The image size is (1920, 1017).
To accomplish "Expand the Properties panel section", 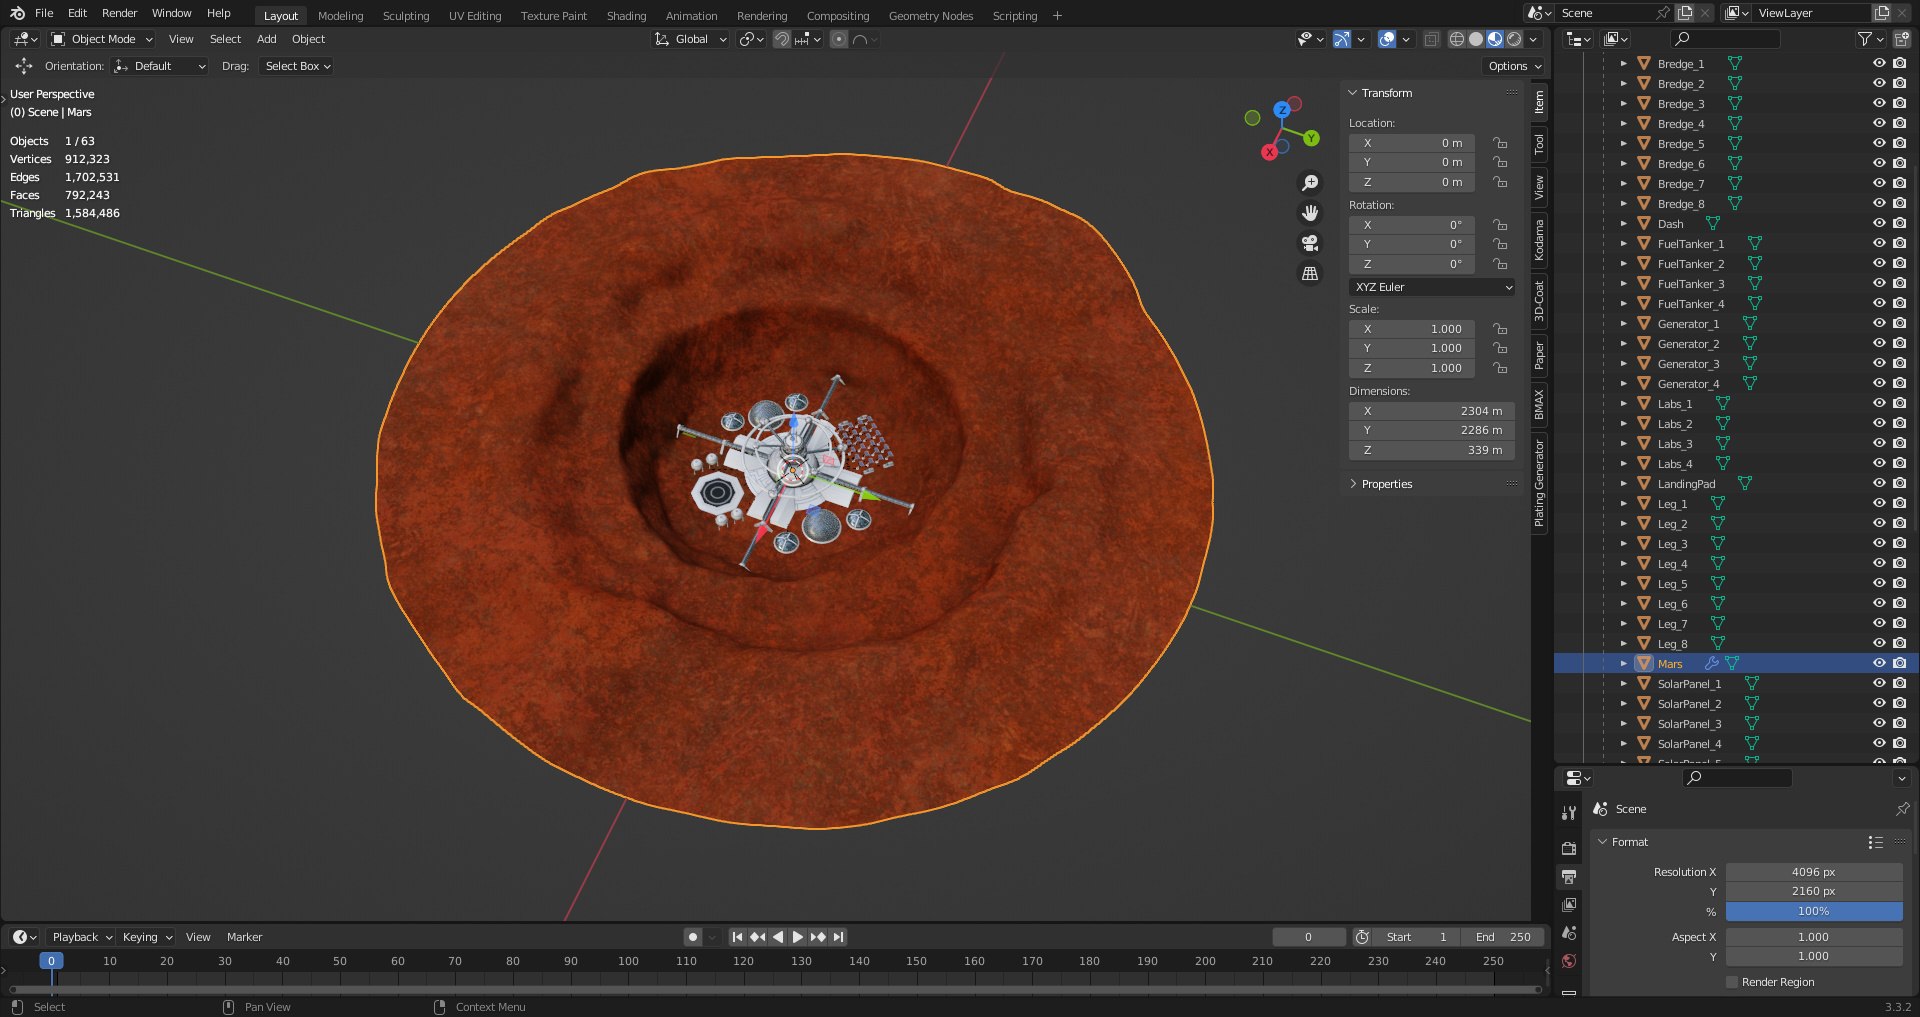I will [1386, 484].
